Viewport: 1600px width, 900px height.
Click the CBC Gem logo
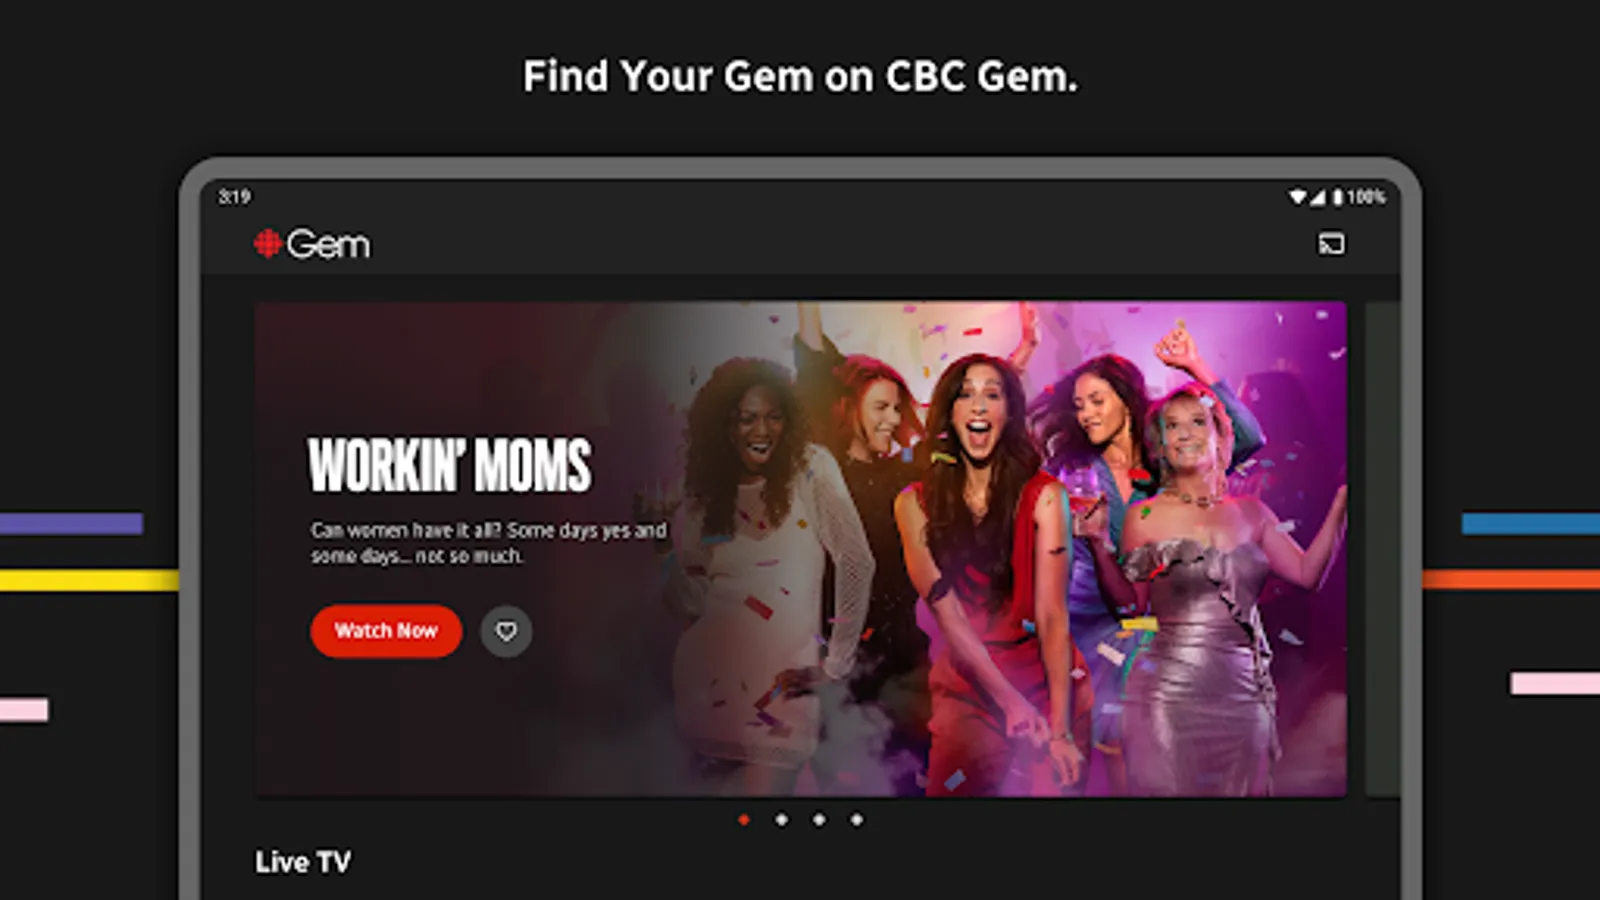click(311, 244)
